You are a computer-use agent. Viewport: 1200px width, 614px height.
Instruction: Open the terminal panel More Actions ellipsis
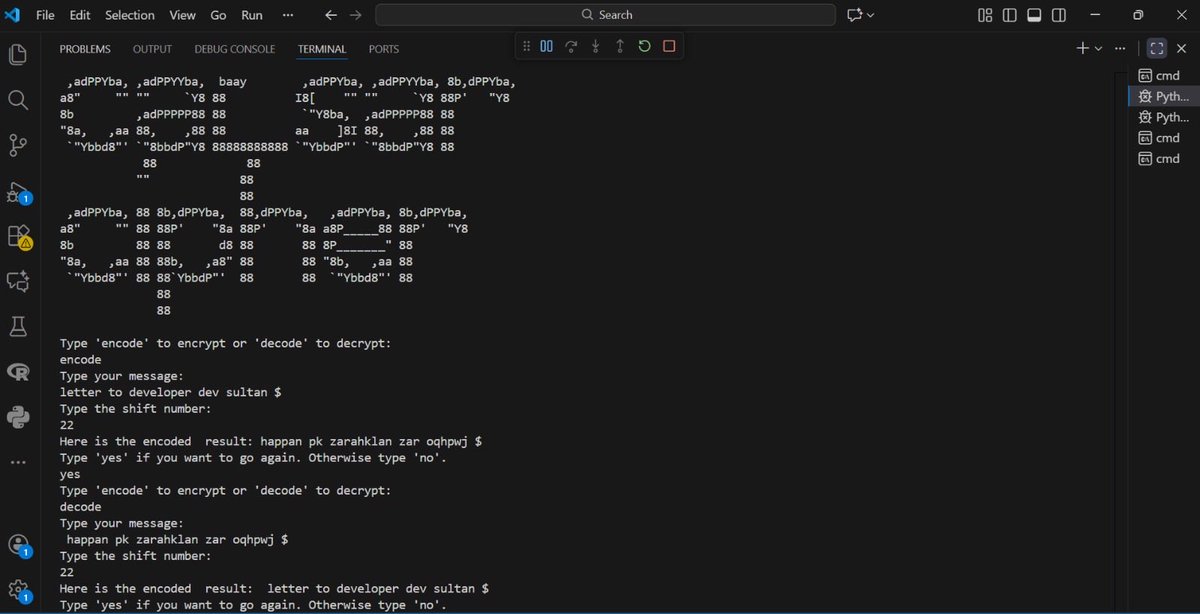[x=1120, y=48]
